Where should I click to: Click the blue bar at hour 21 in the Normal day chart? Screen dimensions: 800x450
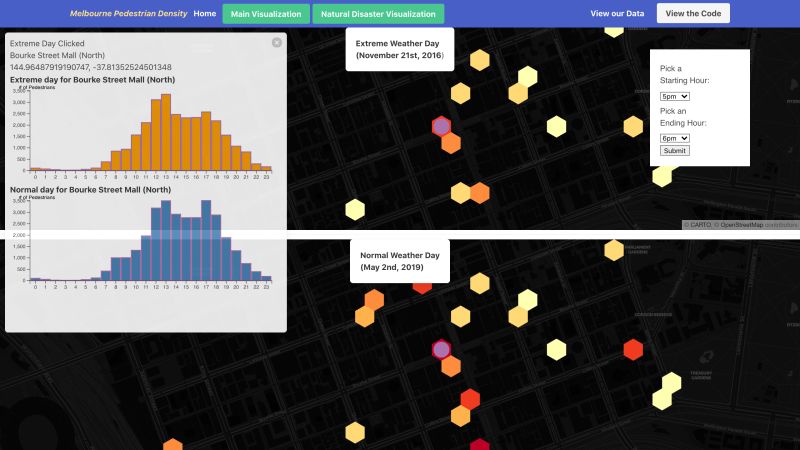pos(246,272)
